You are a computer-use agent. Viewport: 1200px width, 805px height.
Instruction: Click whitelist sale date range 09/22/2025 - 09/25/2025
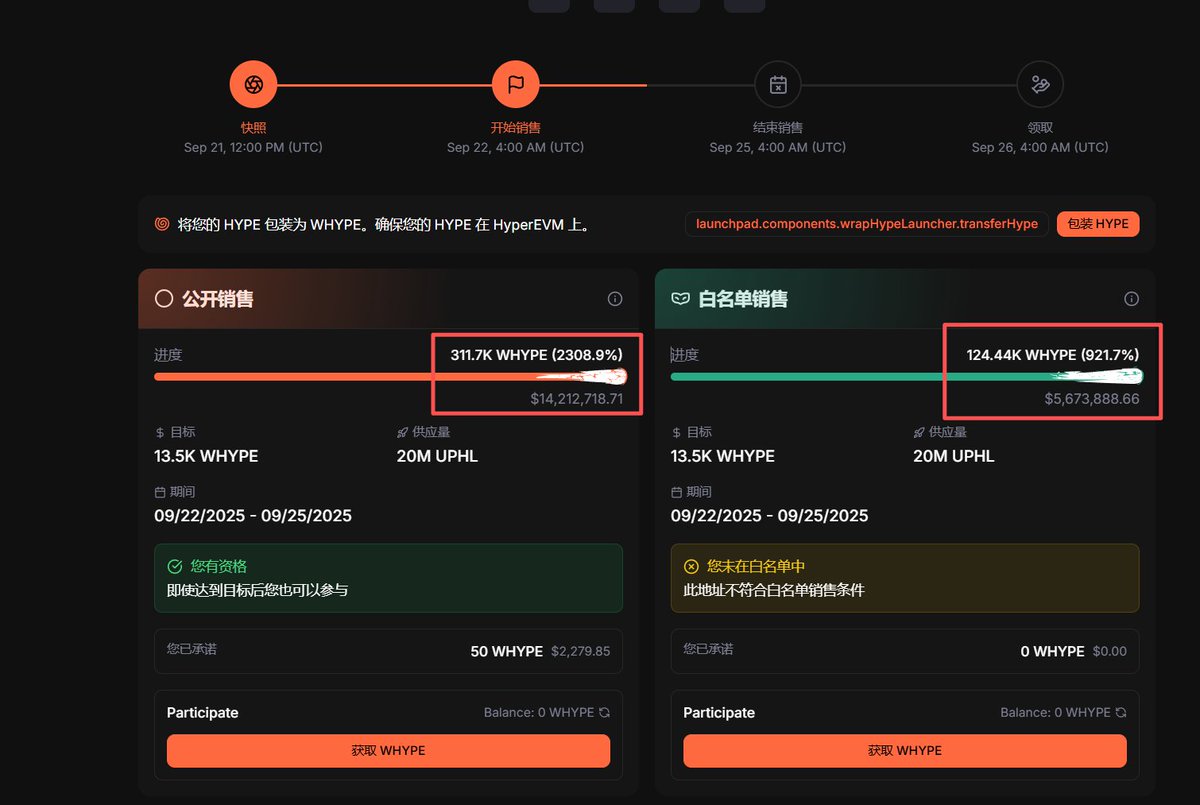tap(770, 516)
